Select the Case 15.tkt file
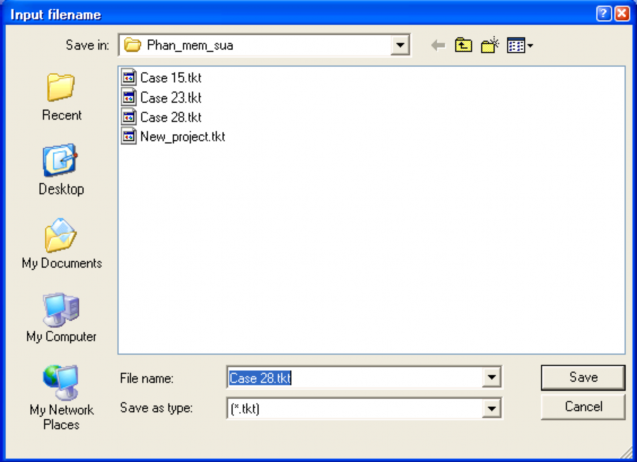This screenshot has width=637, height=462. click(x=170, y=77)
